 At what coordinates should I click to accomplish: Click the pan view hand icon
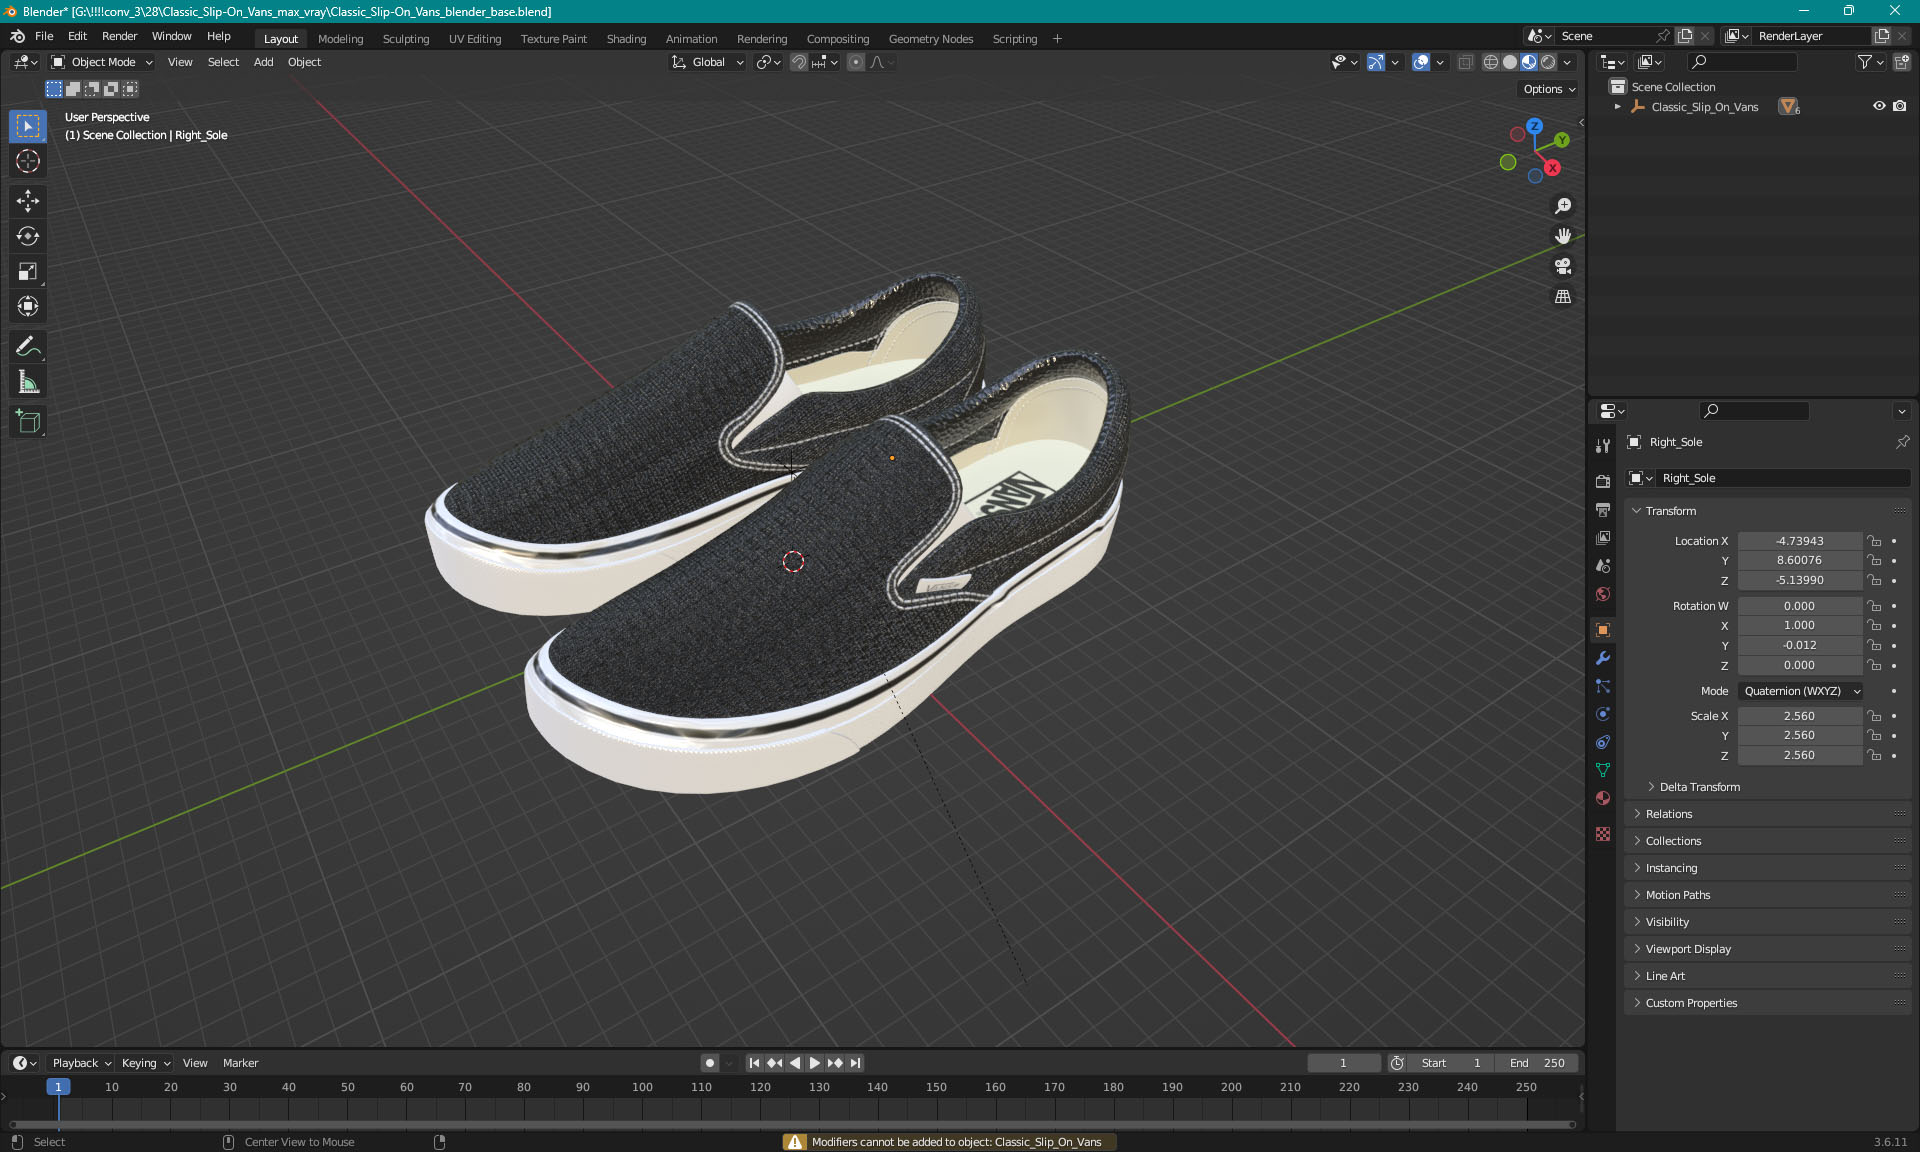1563,236
